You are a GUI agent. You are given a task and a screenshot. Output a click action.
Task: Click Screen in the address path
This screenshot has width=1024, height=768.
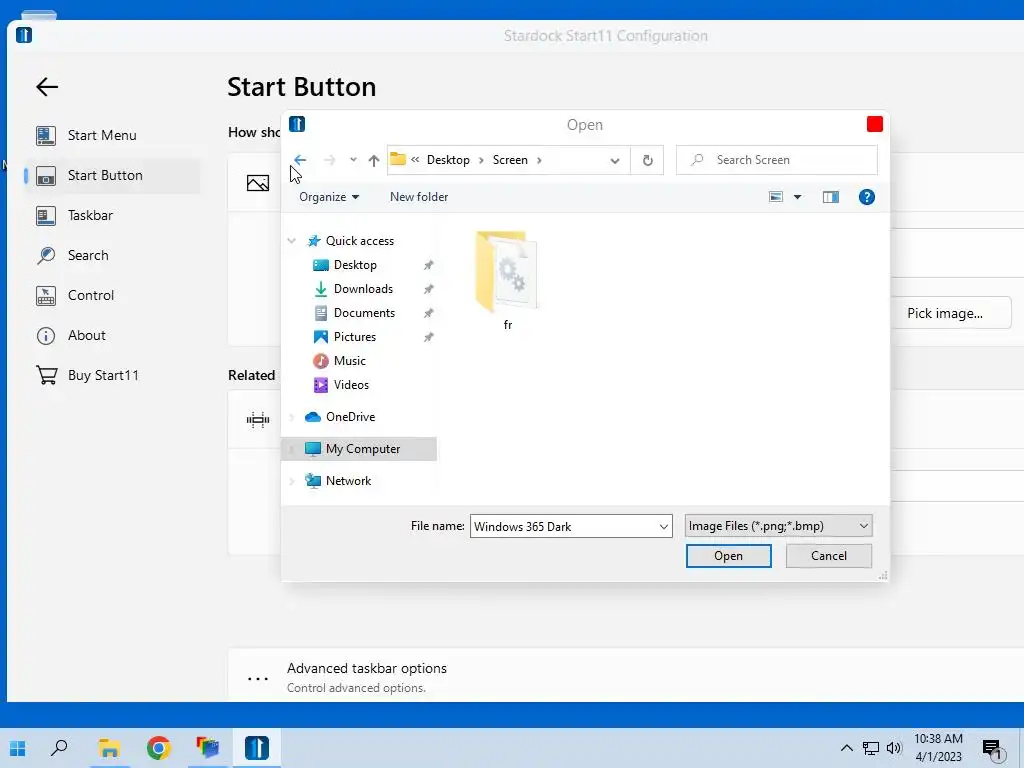(x=510, y=160)
